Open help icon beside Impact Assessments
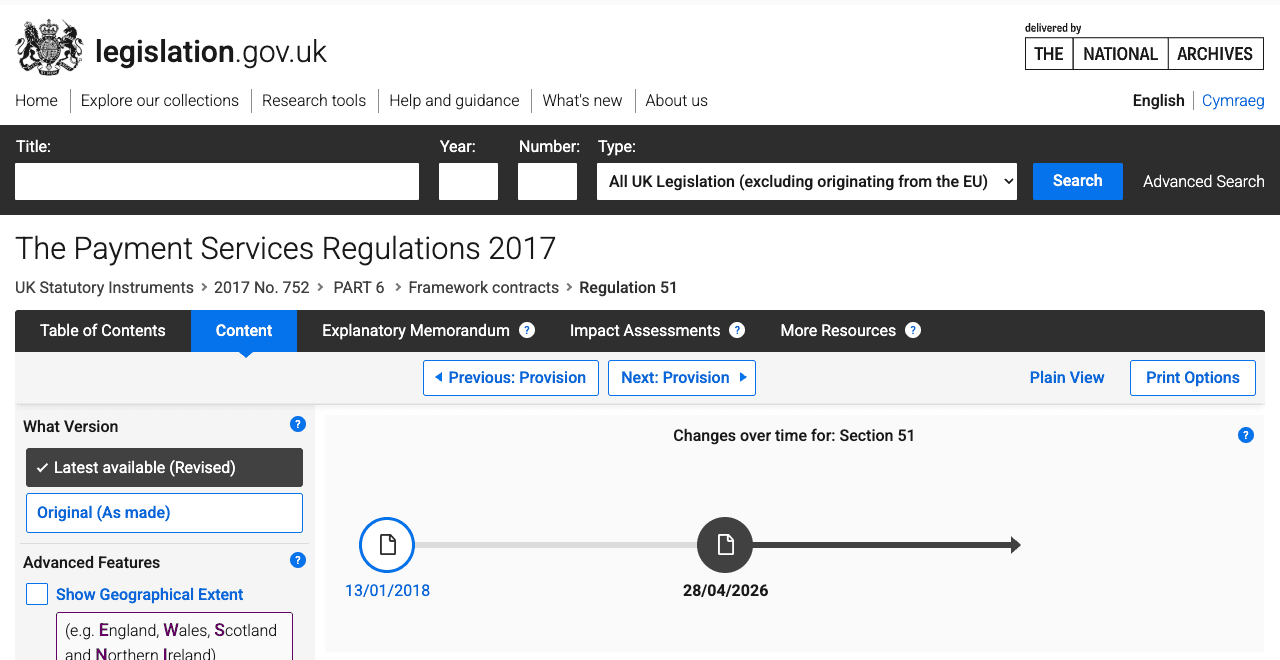Viewport: 1280px width, 660px height. (737, 330)
